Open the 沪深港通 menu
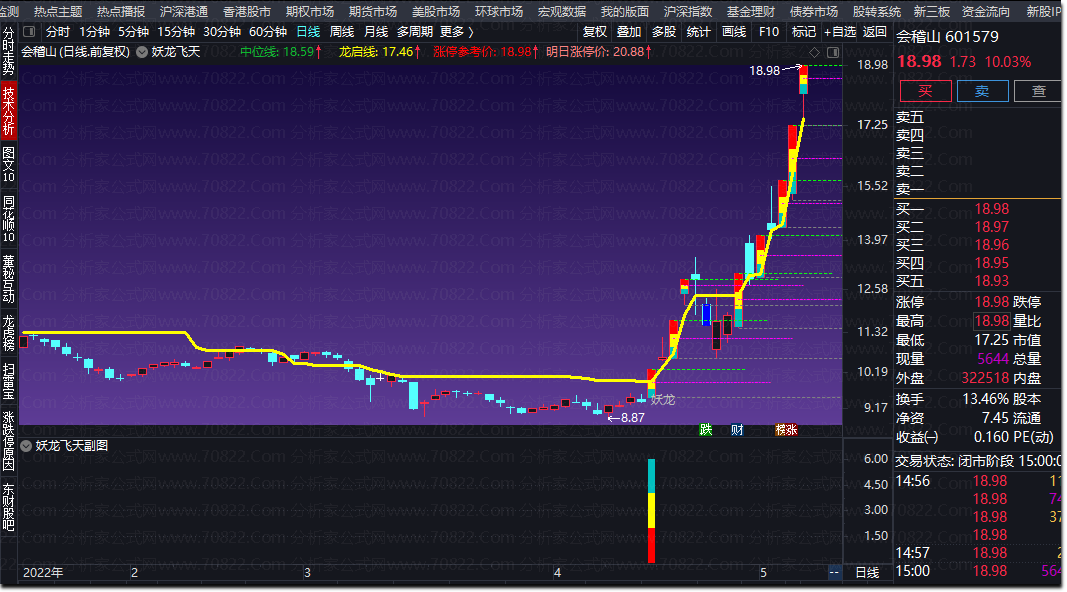Viewport: 1067px width, 592px height. (184, 12)
